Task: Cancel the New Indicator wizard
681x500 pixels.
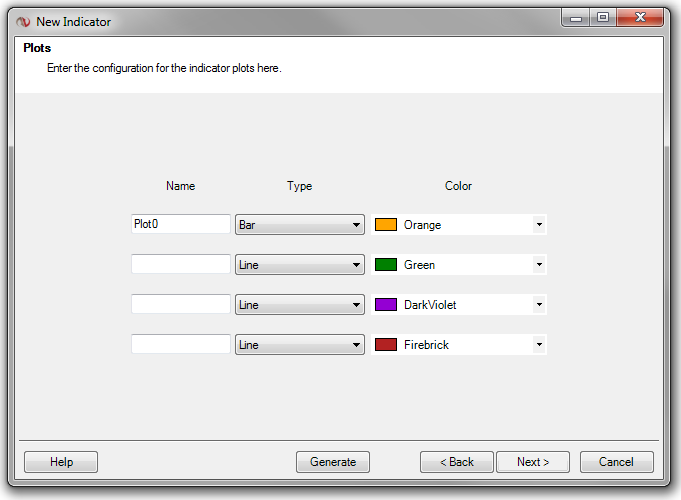Action: tap(617, 462)
